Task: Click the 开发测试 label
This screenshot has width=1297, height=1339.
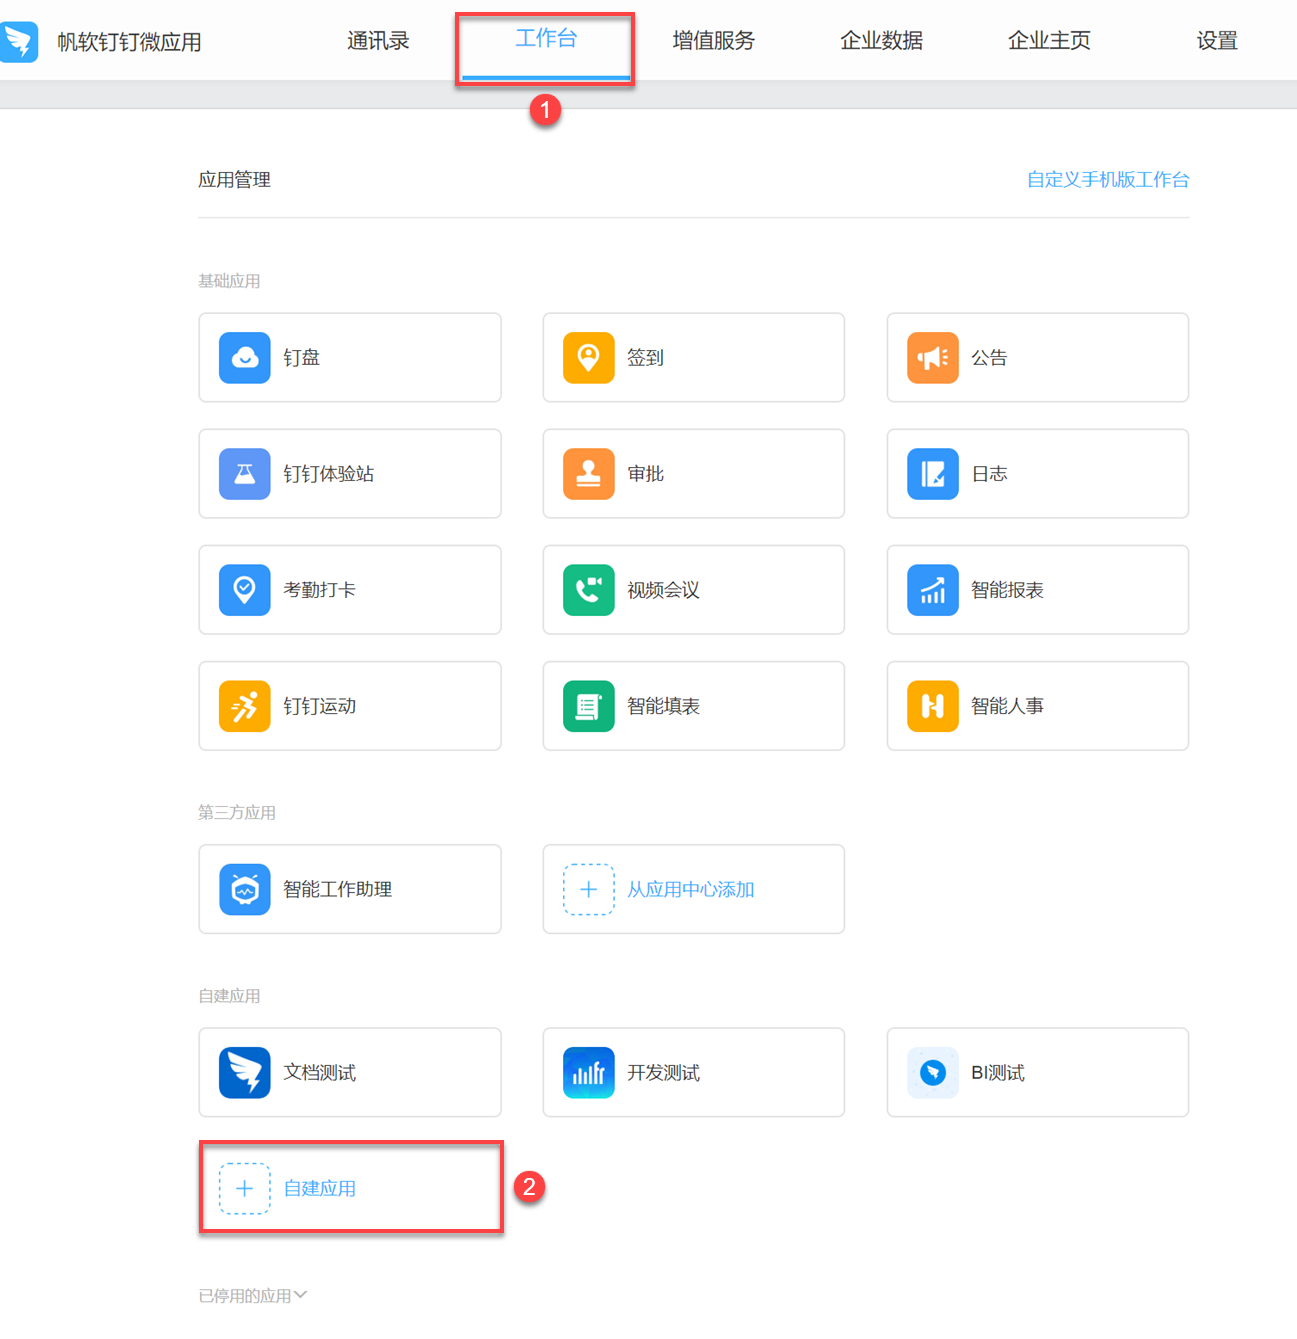Action: (x=664, y=1072)
